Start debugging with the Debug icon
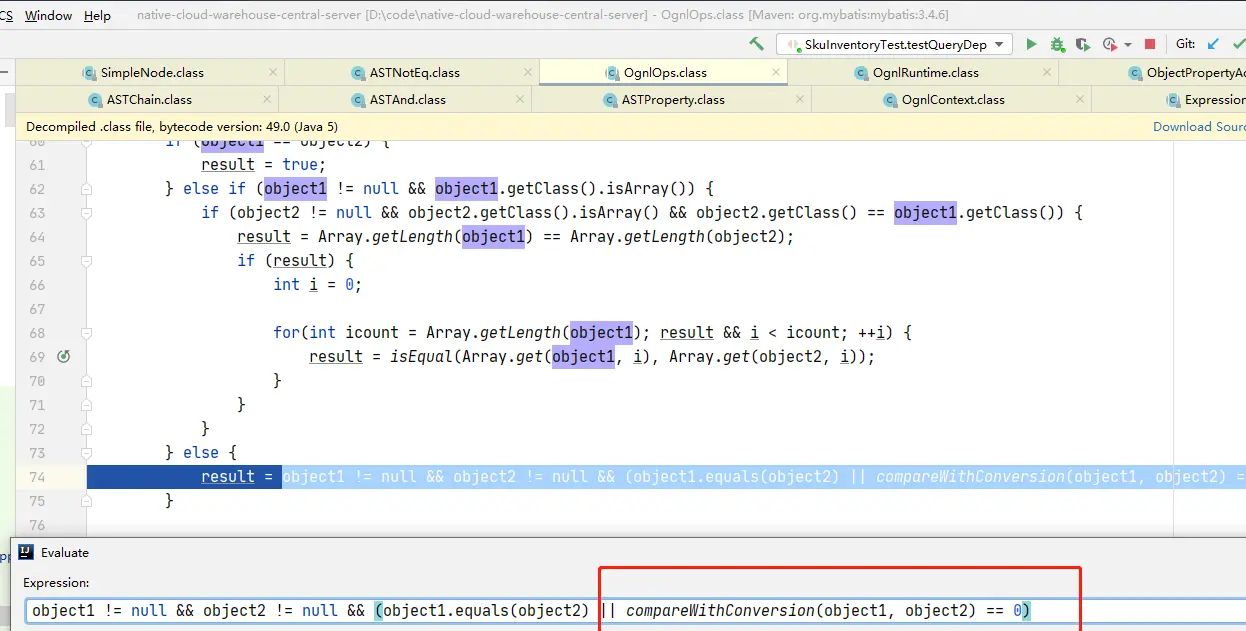This screenshot has height=631, width=1246. [x=1057, y=44]
